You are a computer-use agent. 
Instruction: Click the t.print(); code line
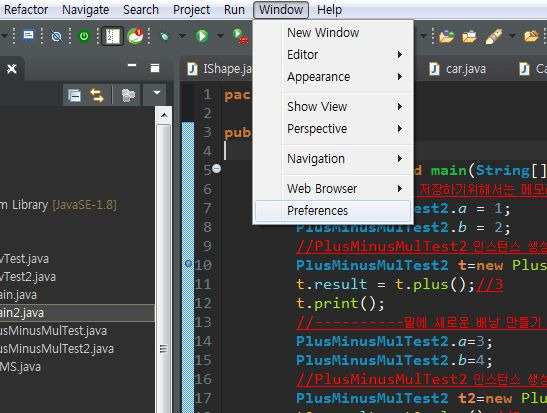click(x=340, y=303)
